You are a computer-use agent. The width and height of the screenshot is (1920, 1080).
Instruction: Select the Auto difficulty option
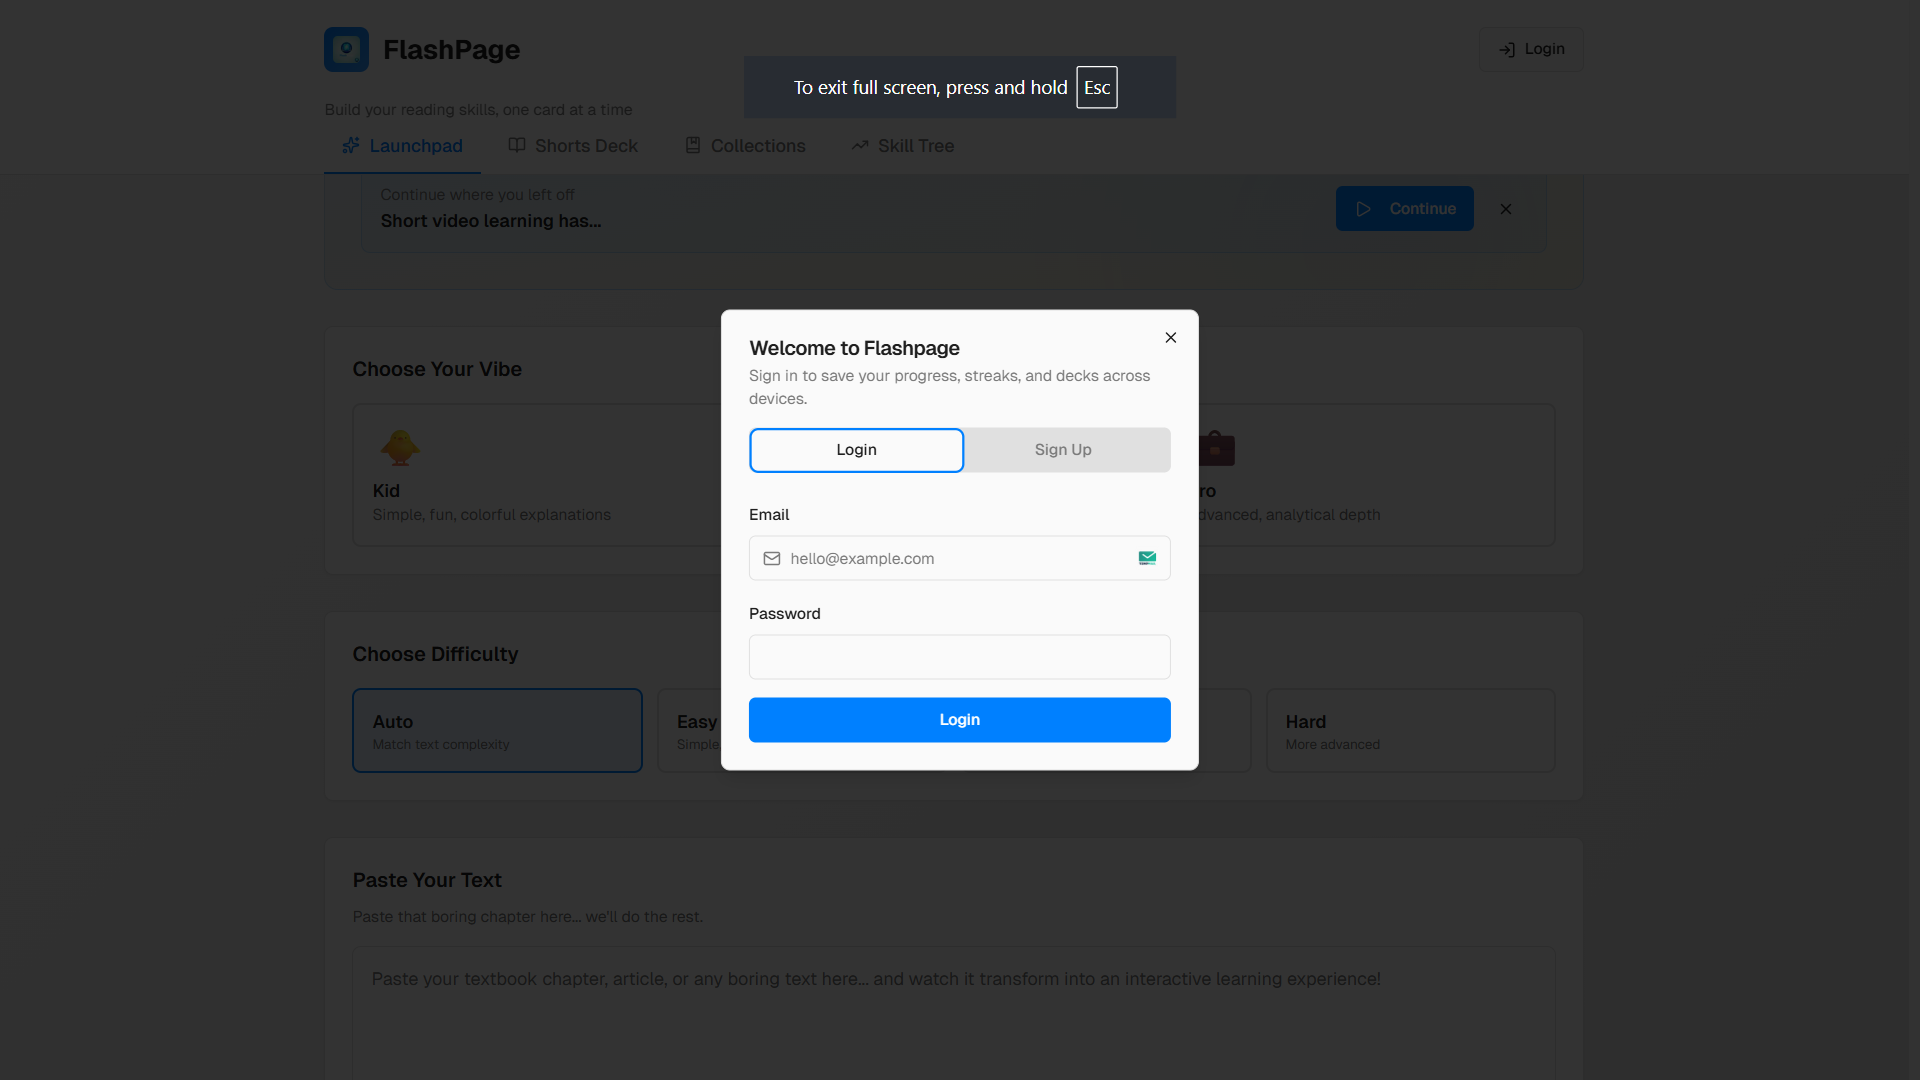pyautogui.click(x=497, y=731)
